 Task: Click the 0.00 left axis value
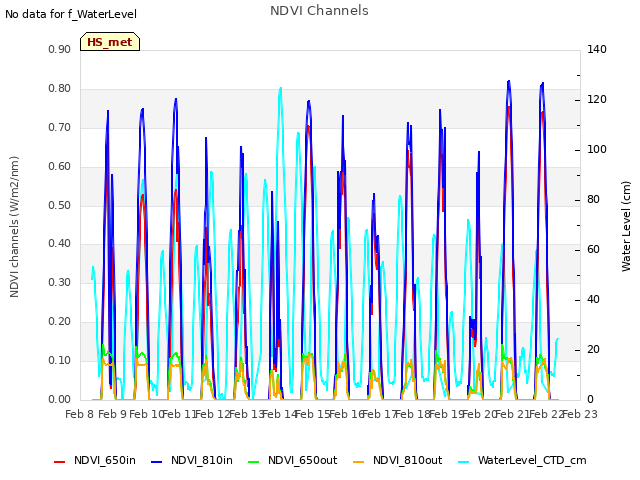tap(60, 400)
